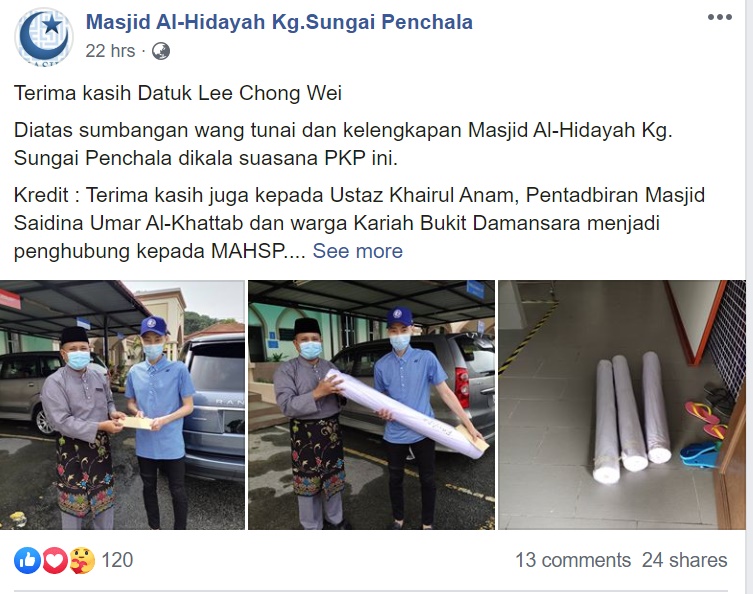
Task: Click the sumbangan wang tunai paragraph
Action: [343, 144]
